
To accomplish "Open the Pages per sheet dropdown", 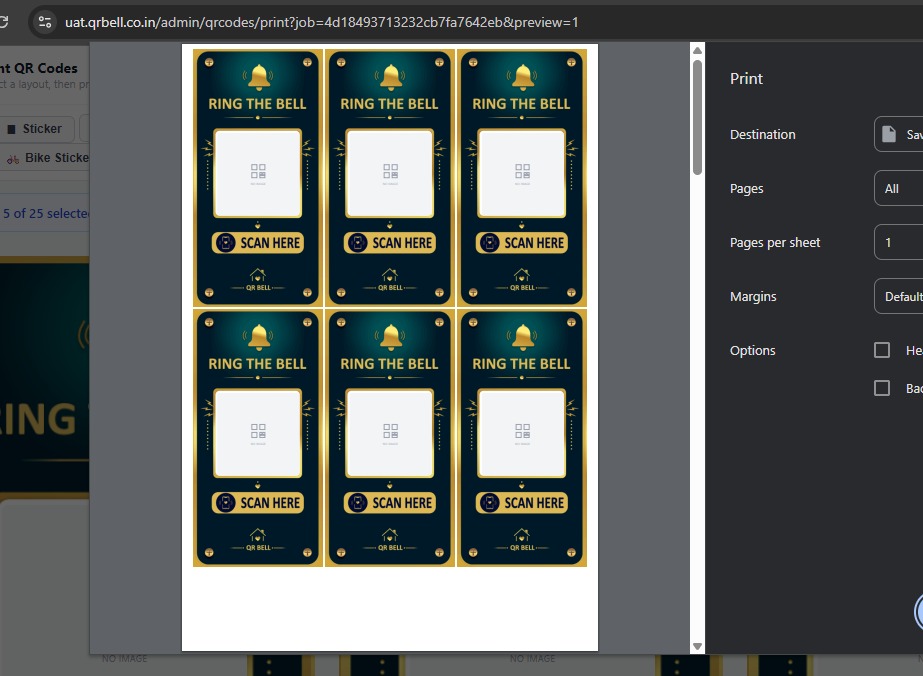I will [x=898, y=243].
